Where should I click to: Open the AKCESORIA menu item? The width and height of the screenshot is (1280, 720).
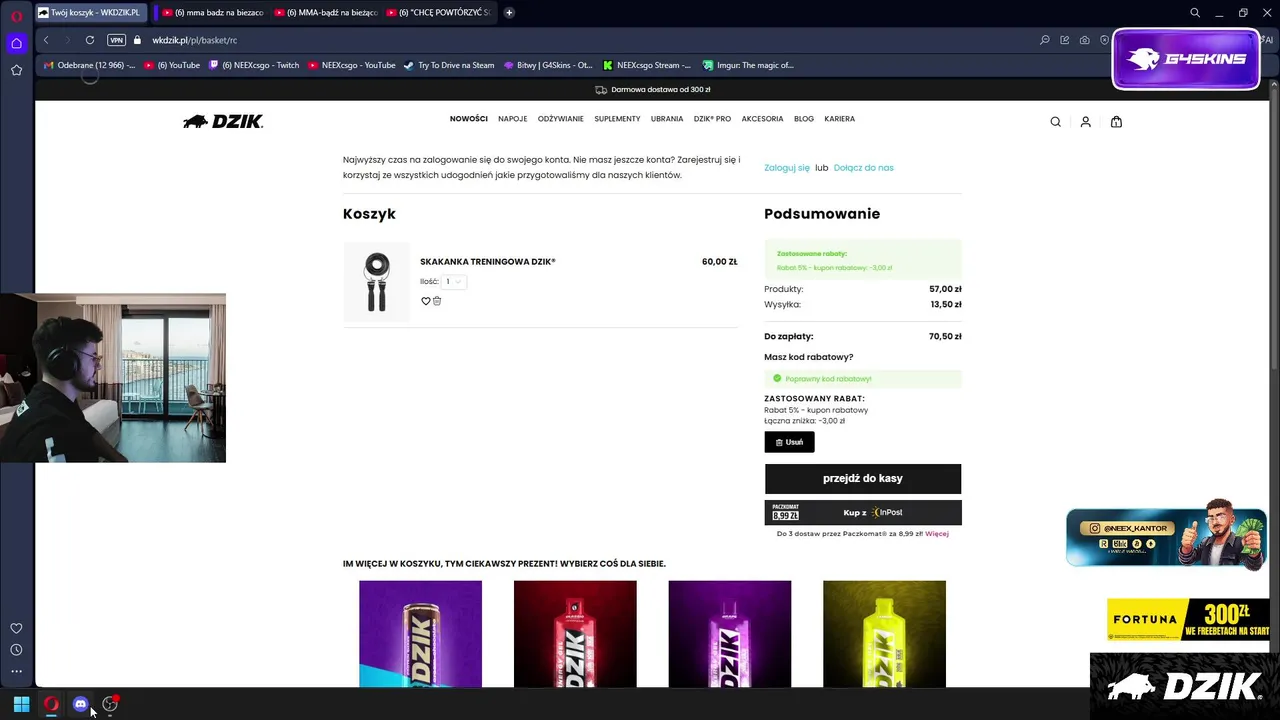[x=762, y=119]
